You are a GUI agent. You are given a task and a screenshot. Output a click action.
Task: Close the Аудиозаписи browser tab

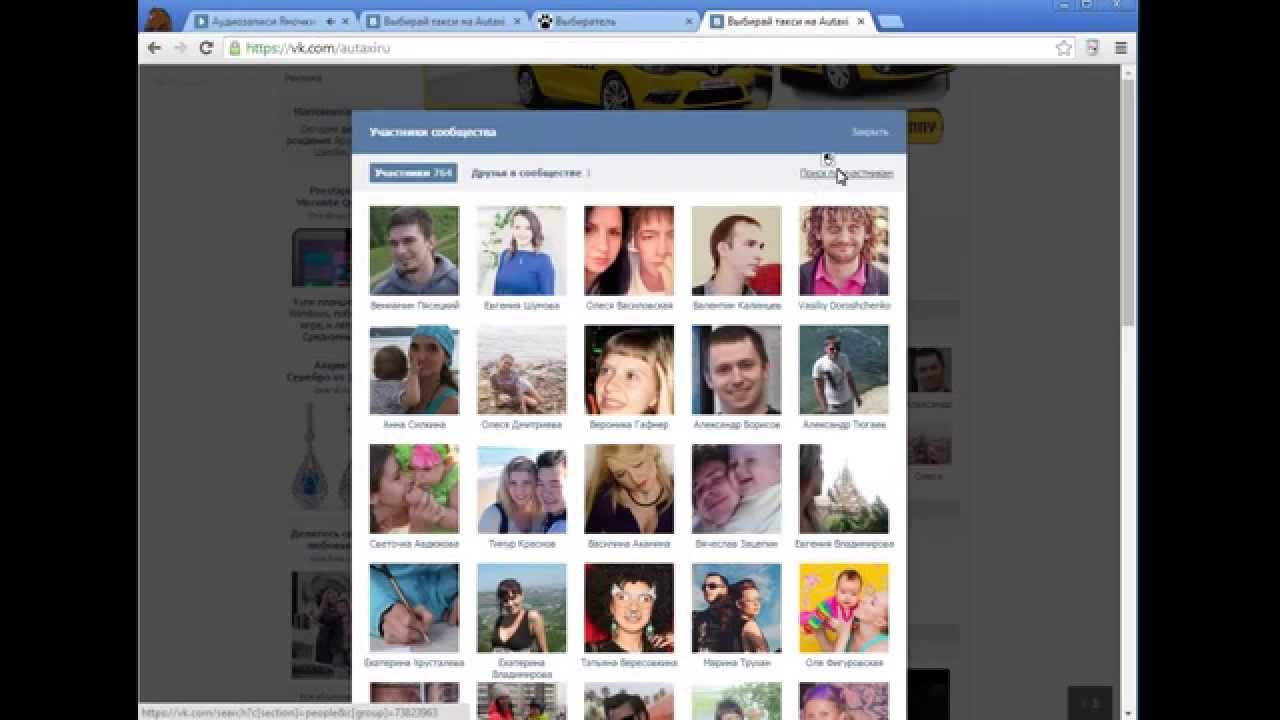click(346, 21)
